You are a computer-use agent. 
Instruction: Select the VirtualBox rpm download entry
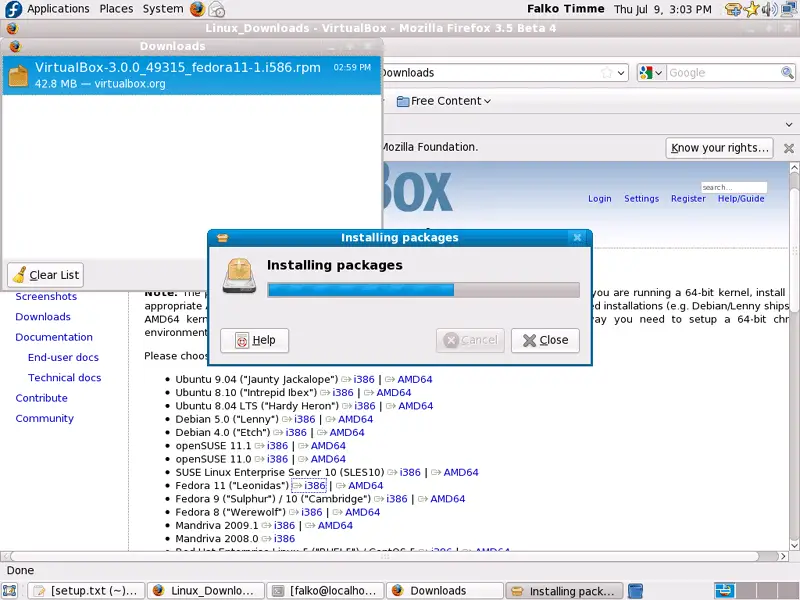[x=192, y=76]
